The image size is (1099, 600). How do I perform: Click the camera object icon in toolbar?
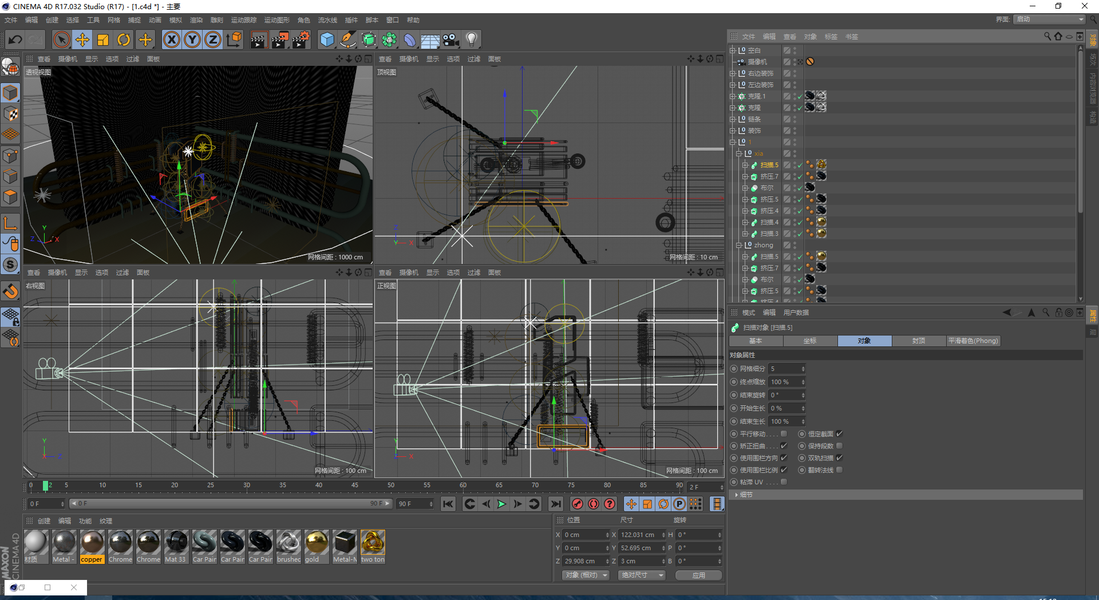[451, 40]
